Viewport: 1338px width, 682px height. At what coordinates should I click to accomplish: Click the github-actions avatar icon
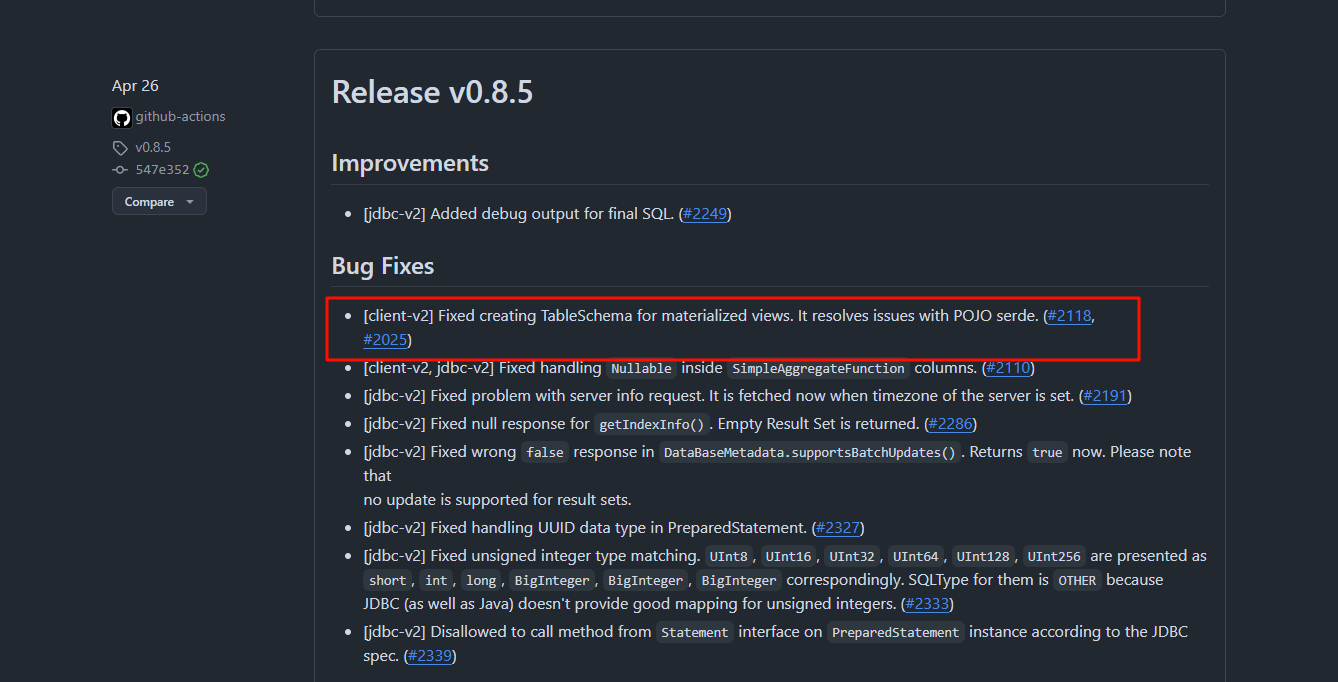pos(121,117)
